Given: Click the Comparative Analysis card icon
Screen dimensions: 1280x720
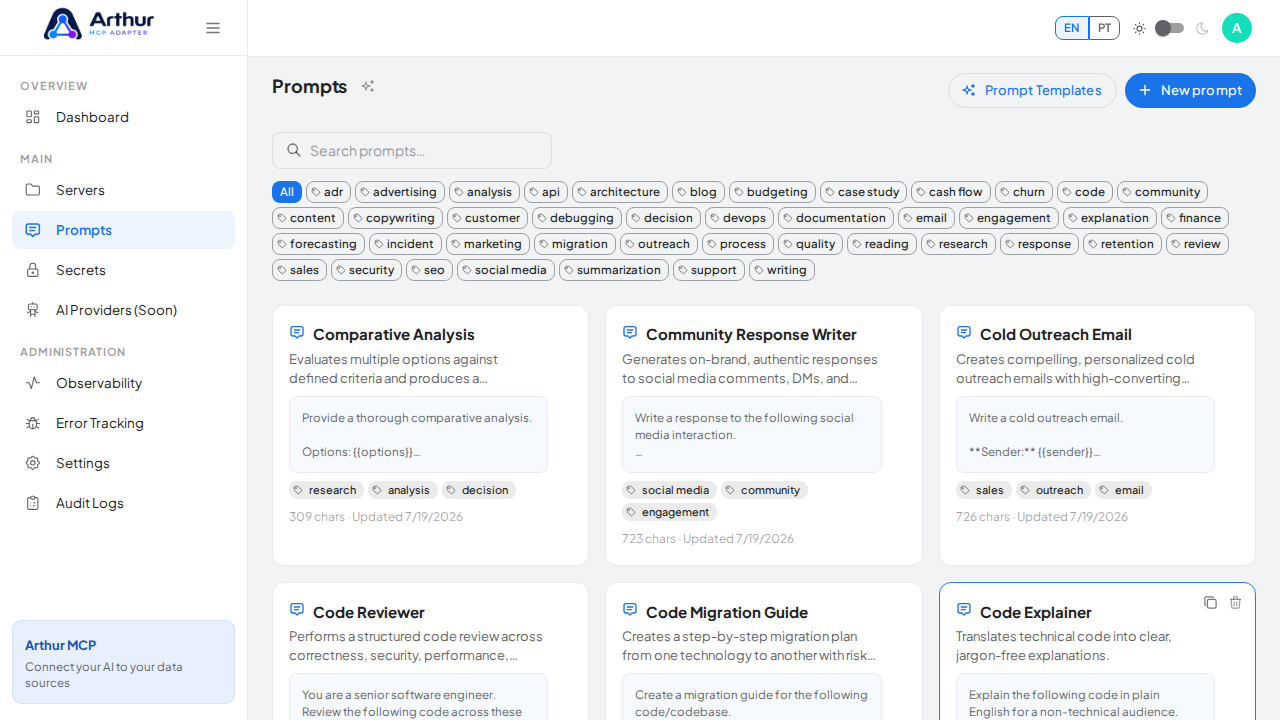Looking at the screenshot, I should pyautogui.click(x=297, y=332).
